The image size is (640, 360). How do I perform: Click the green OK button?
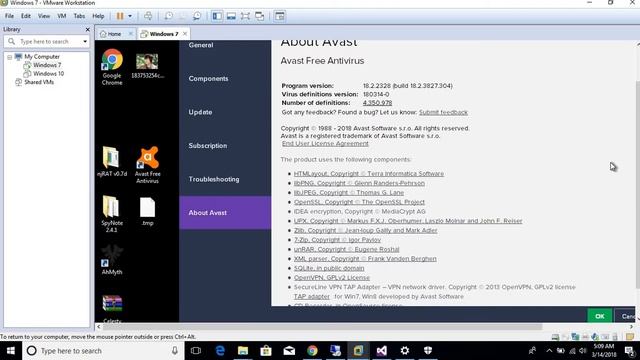pyautogui.click(x=600, y=316)
